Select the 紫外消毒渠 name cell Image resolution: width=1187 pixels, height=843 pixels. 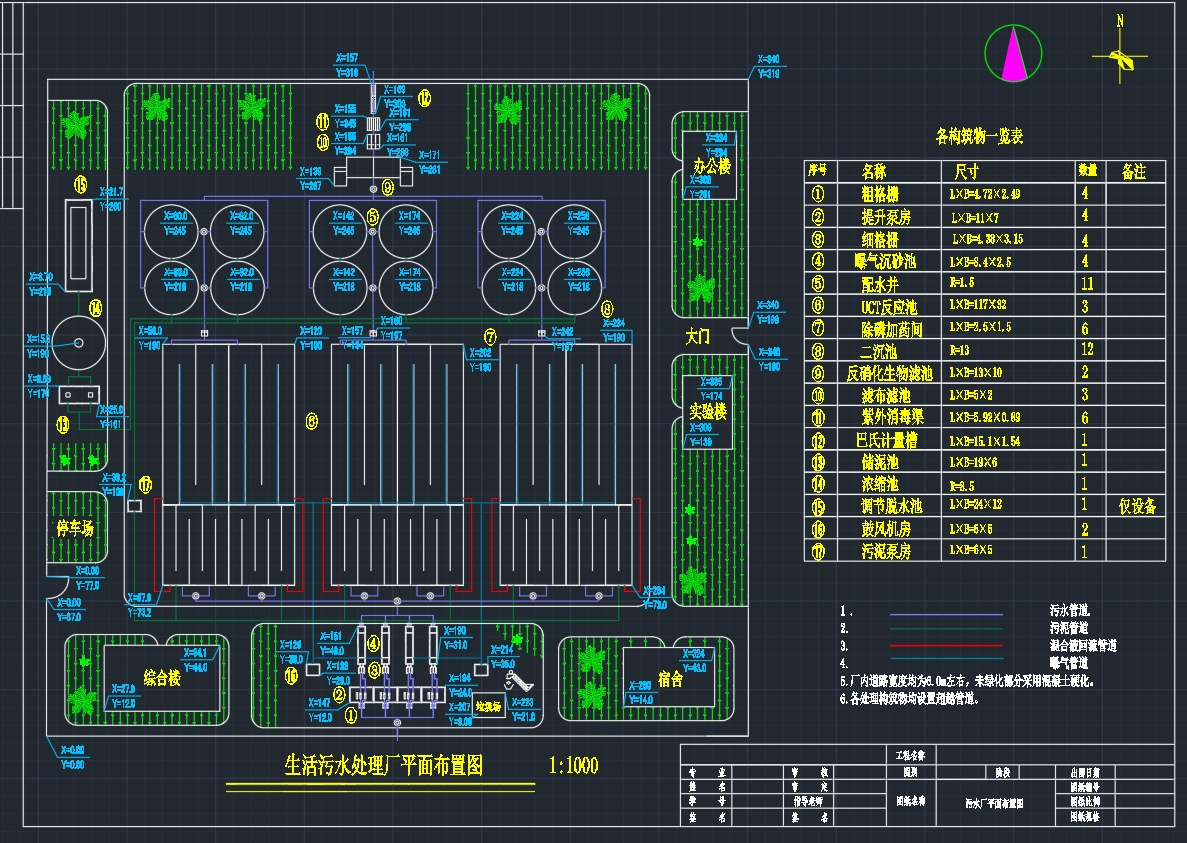pyautogui.click(x=892, y=417)
